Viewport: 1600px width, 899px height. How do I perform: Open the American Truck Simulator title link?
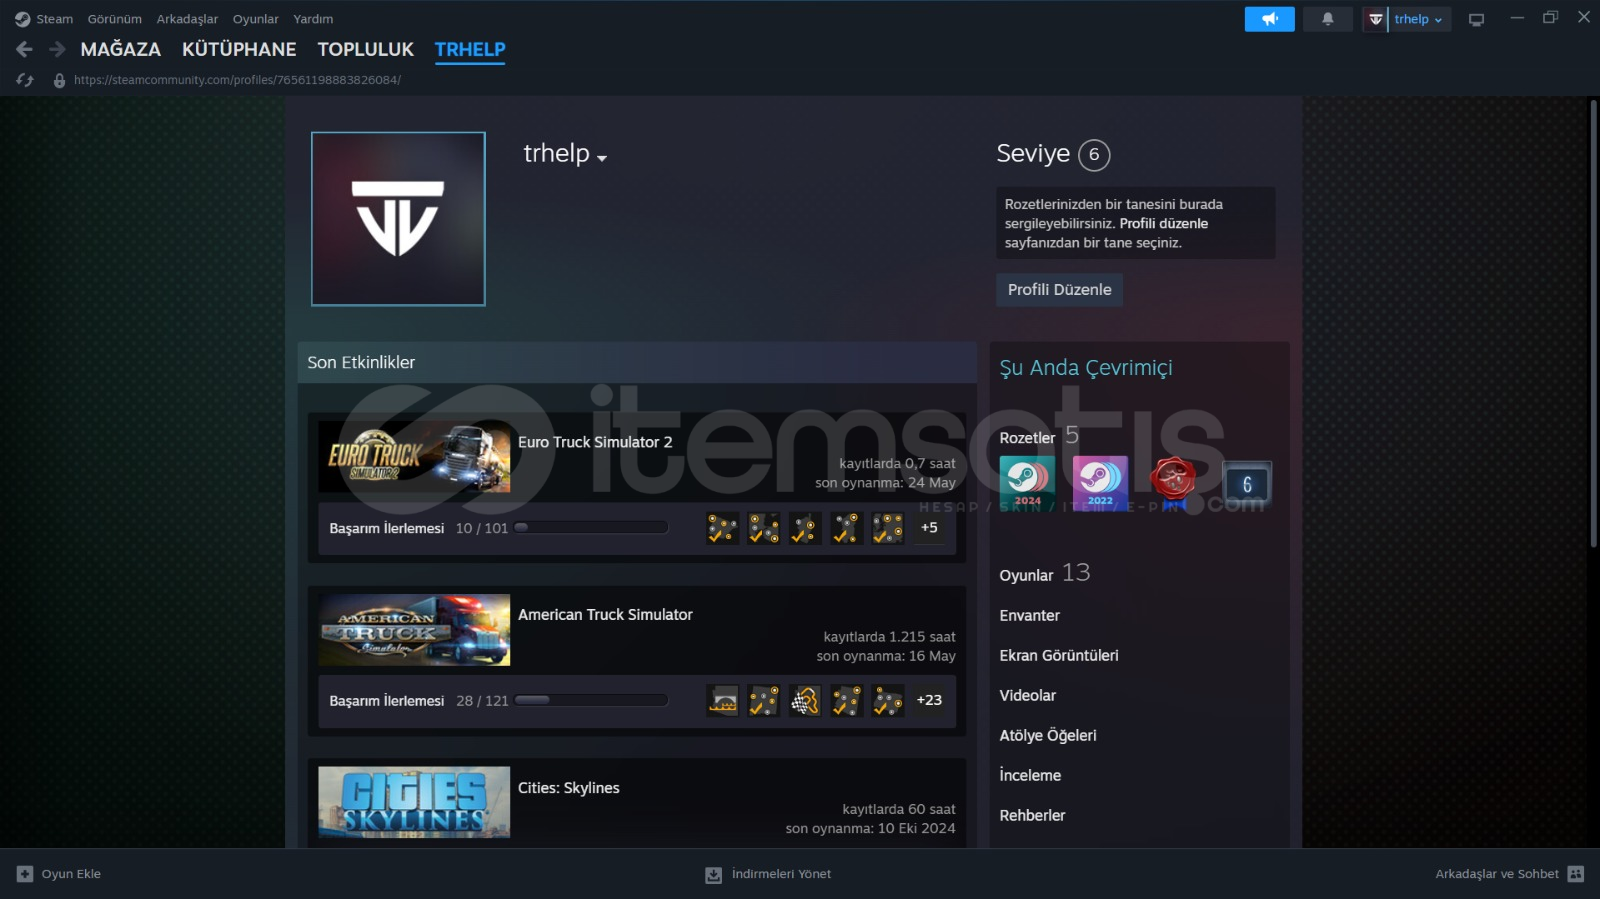(x=605, y=615)
